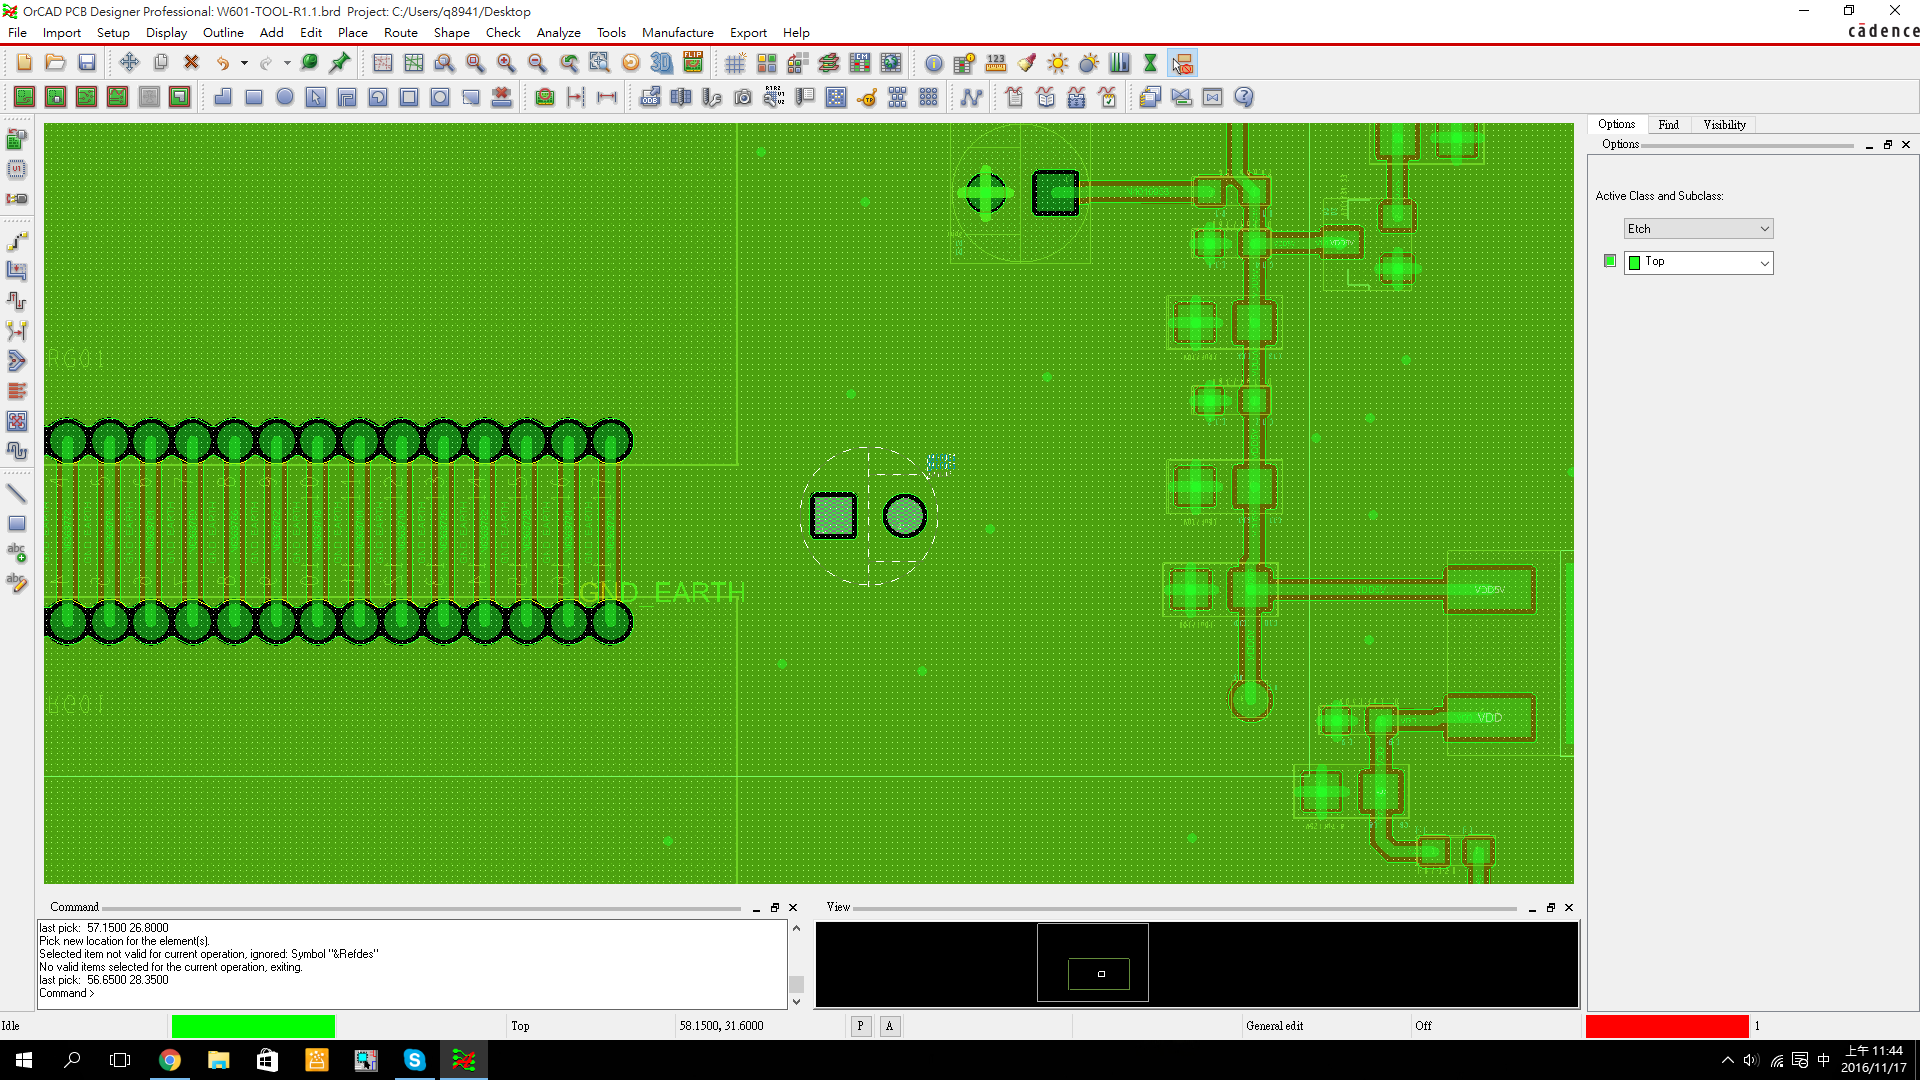Click the zoom in magnifier icon
1920x1080 pixels.
[x=506, y=63]
